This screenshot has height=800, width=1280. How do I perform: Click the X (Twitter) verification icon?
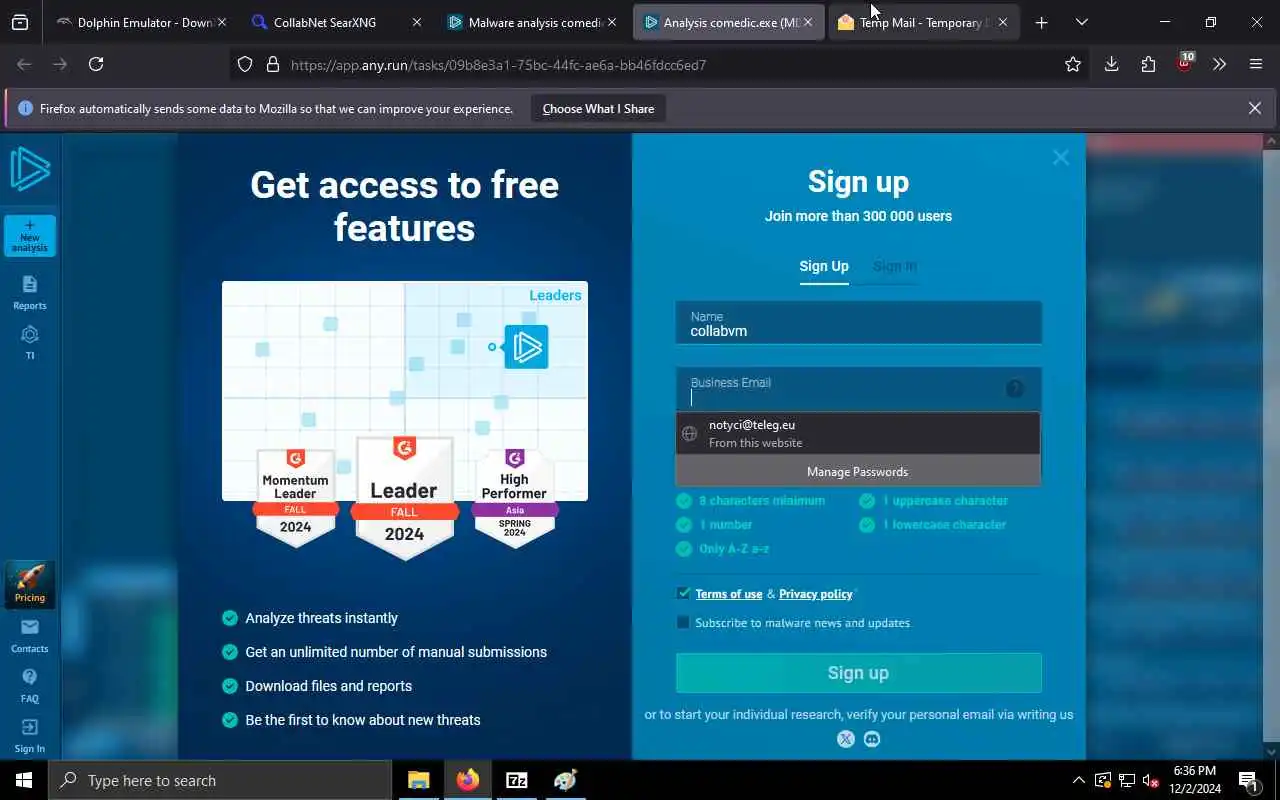tap(846, 739)
